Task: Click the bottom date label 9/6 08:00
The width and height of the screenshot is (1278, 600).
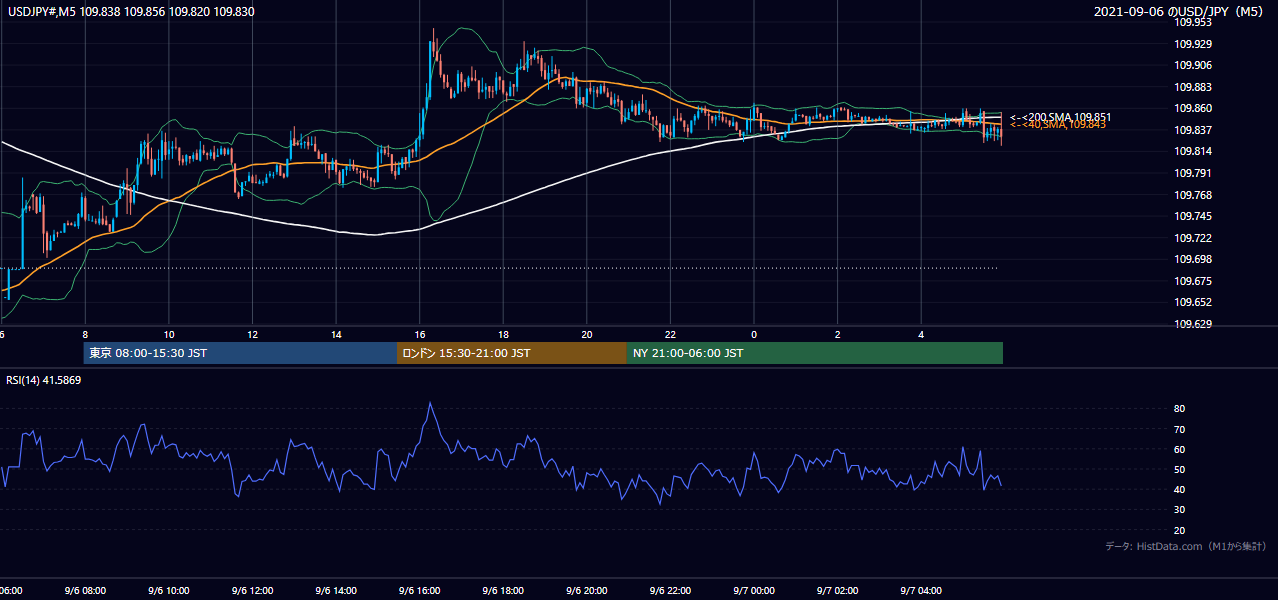Action: (x=84, y=591)
